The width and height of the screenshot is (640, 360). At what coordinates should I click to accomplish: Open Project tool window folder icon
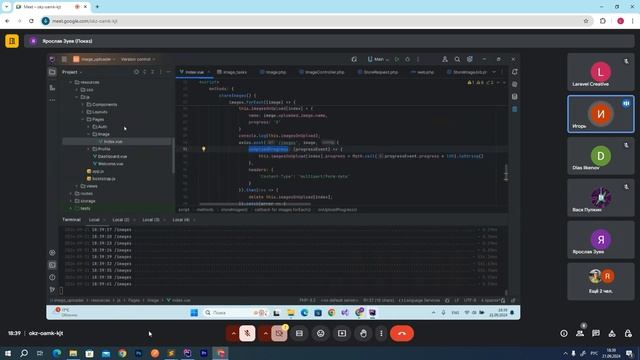tap(52, 72)
